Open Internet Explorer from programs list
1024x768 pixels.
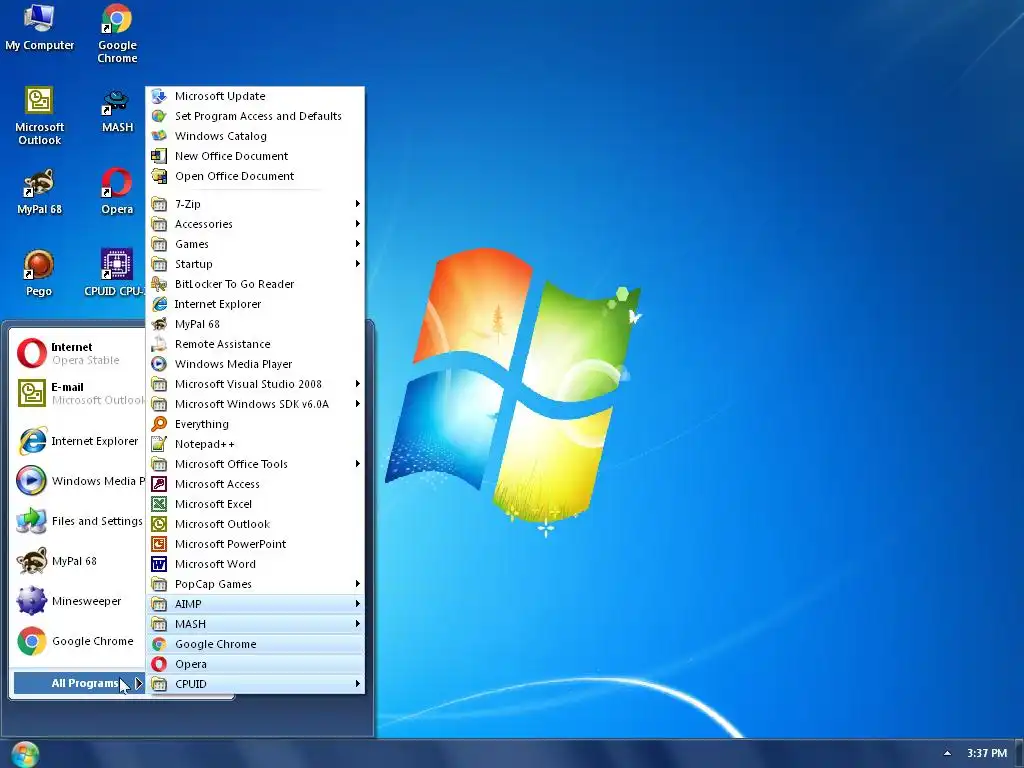click(x=255, y=304)
